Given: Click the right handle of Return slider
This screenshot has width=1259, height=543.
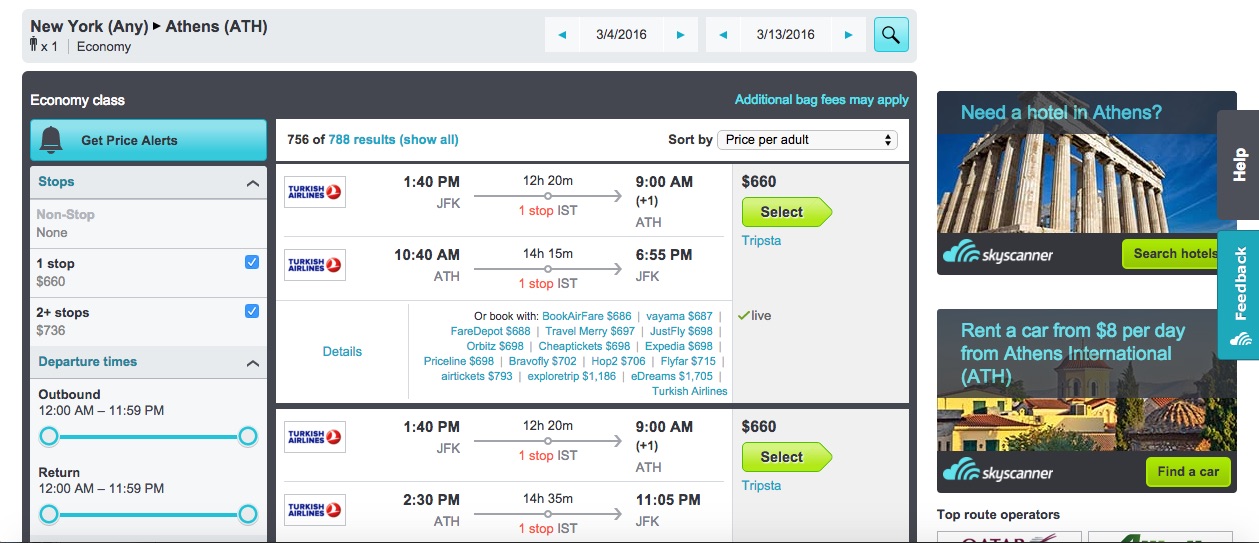Looking at the screenshot, I should [x=248, y=514].
